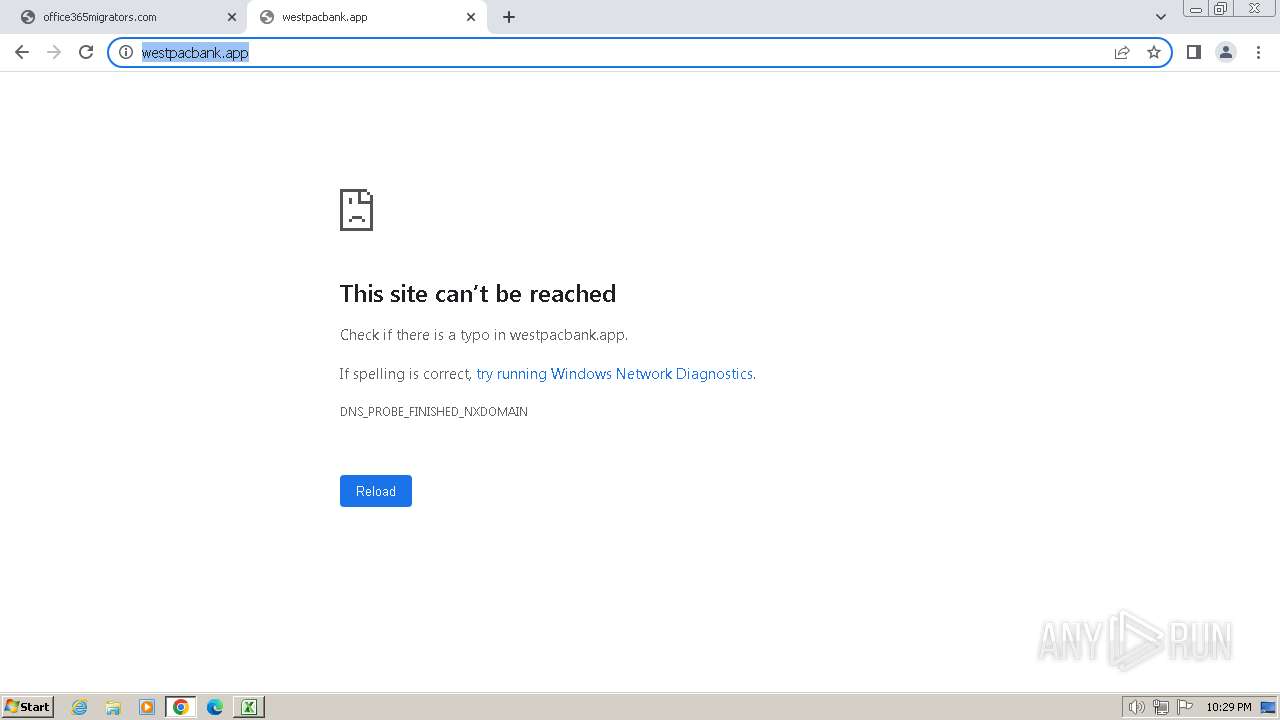Open Excel from taskbar

[249, 707]
